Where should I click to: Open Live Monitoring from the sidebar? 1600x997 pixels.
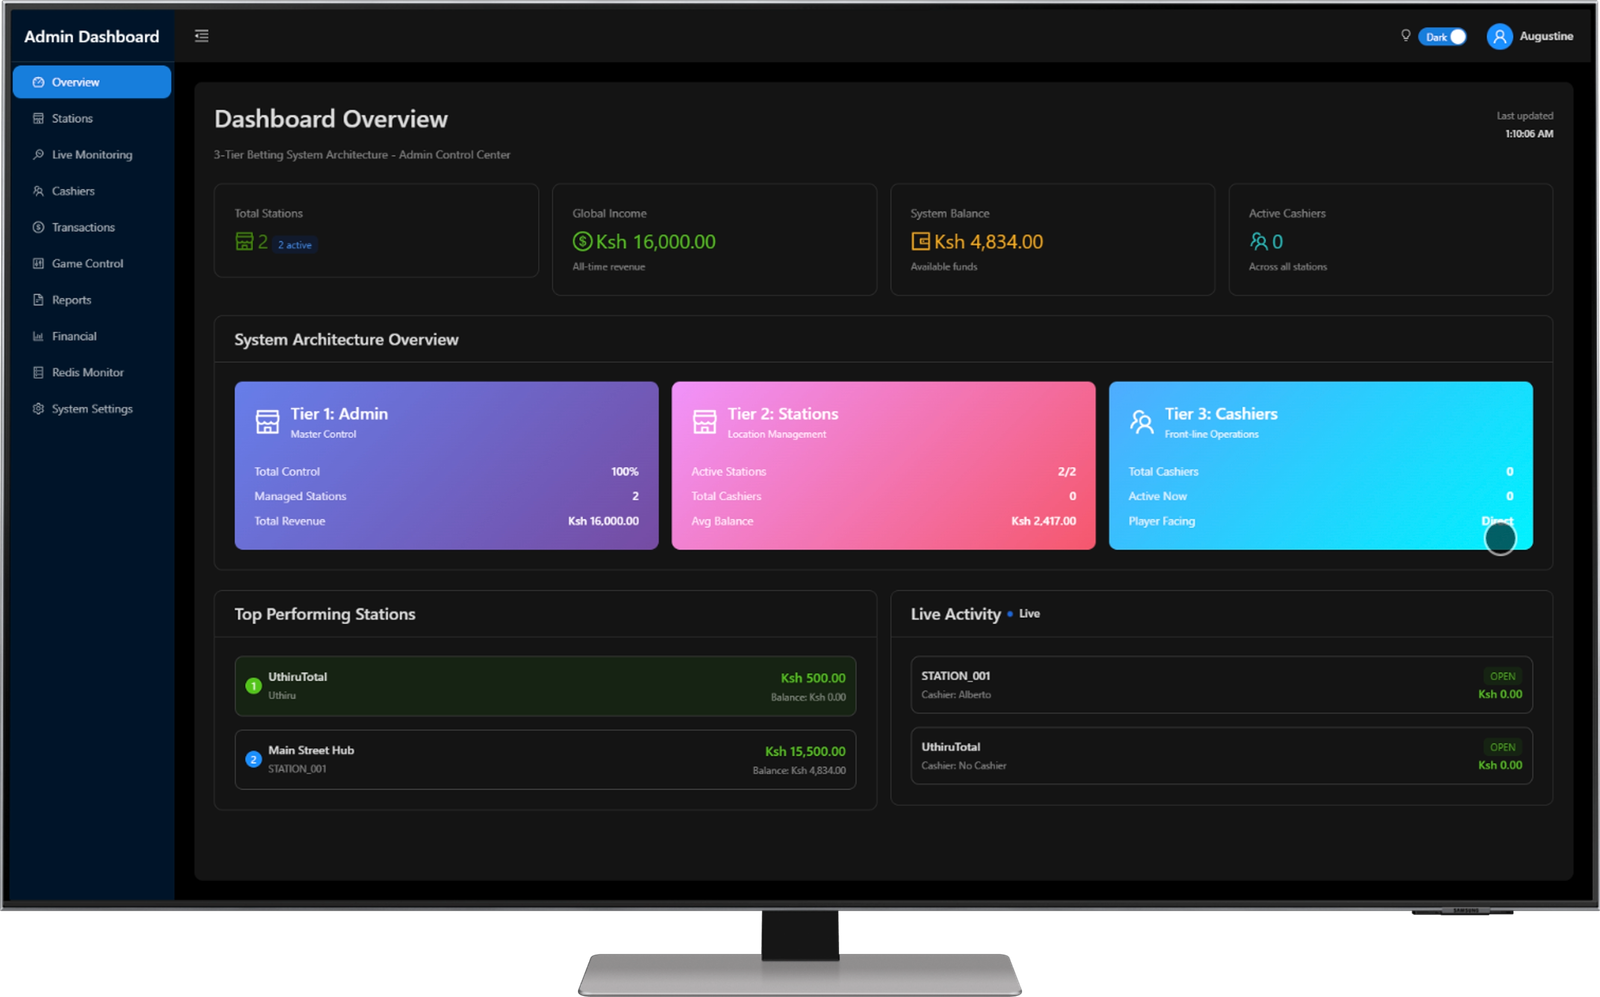pyautogui.click(x=38, y=154)
